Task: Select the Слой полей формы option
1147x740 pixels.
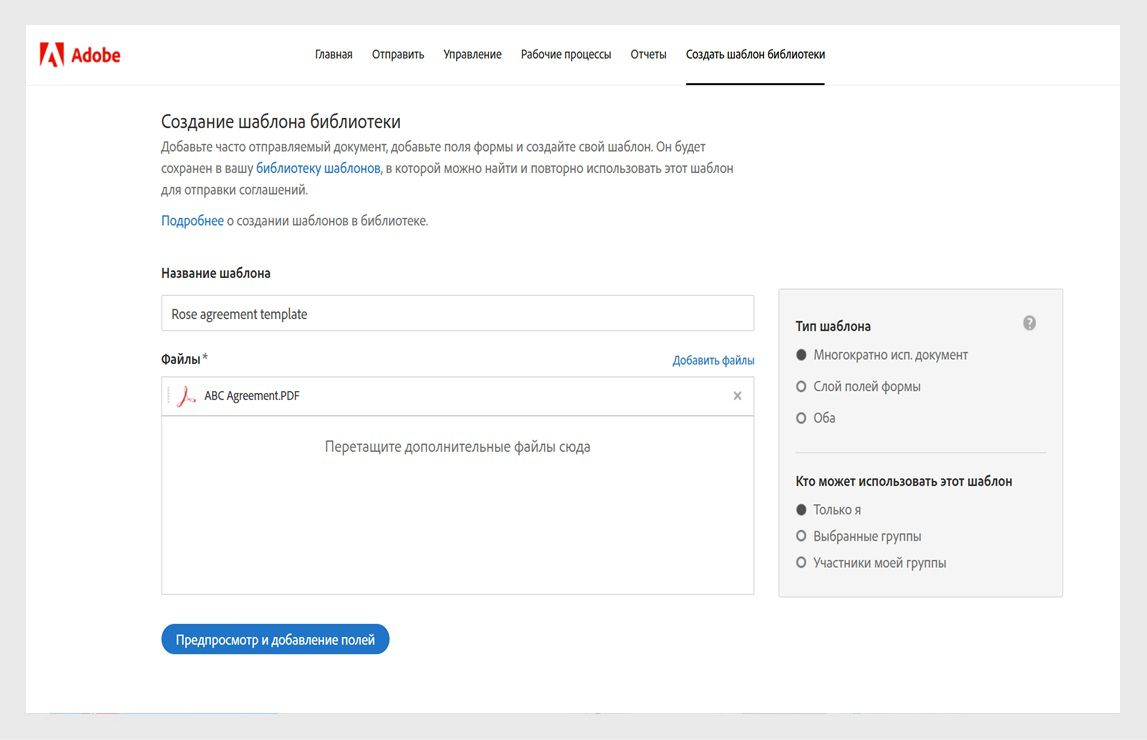Action: click(801, 387)
